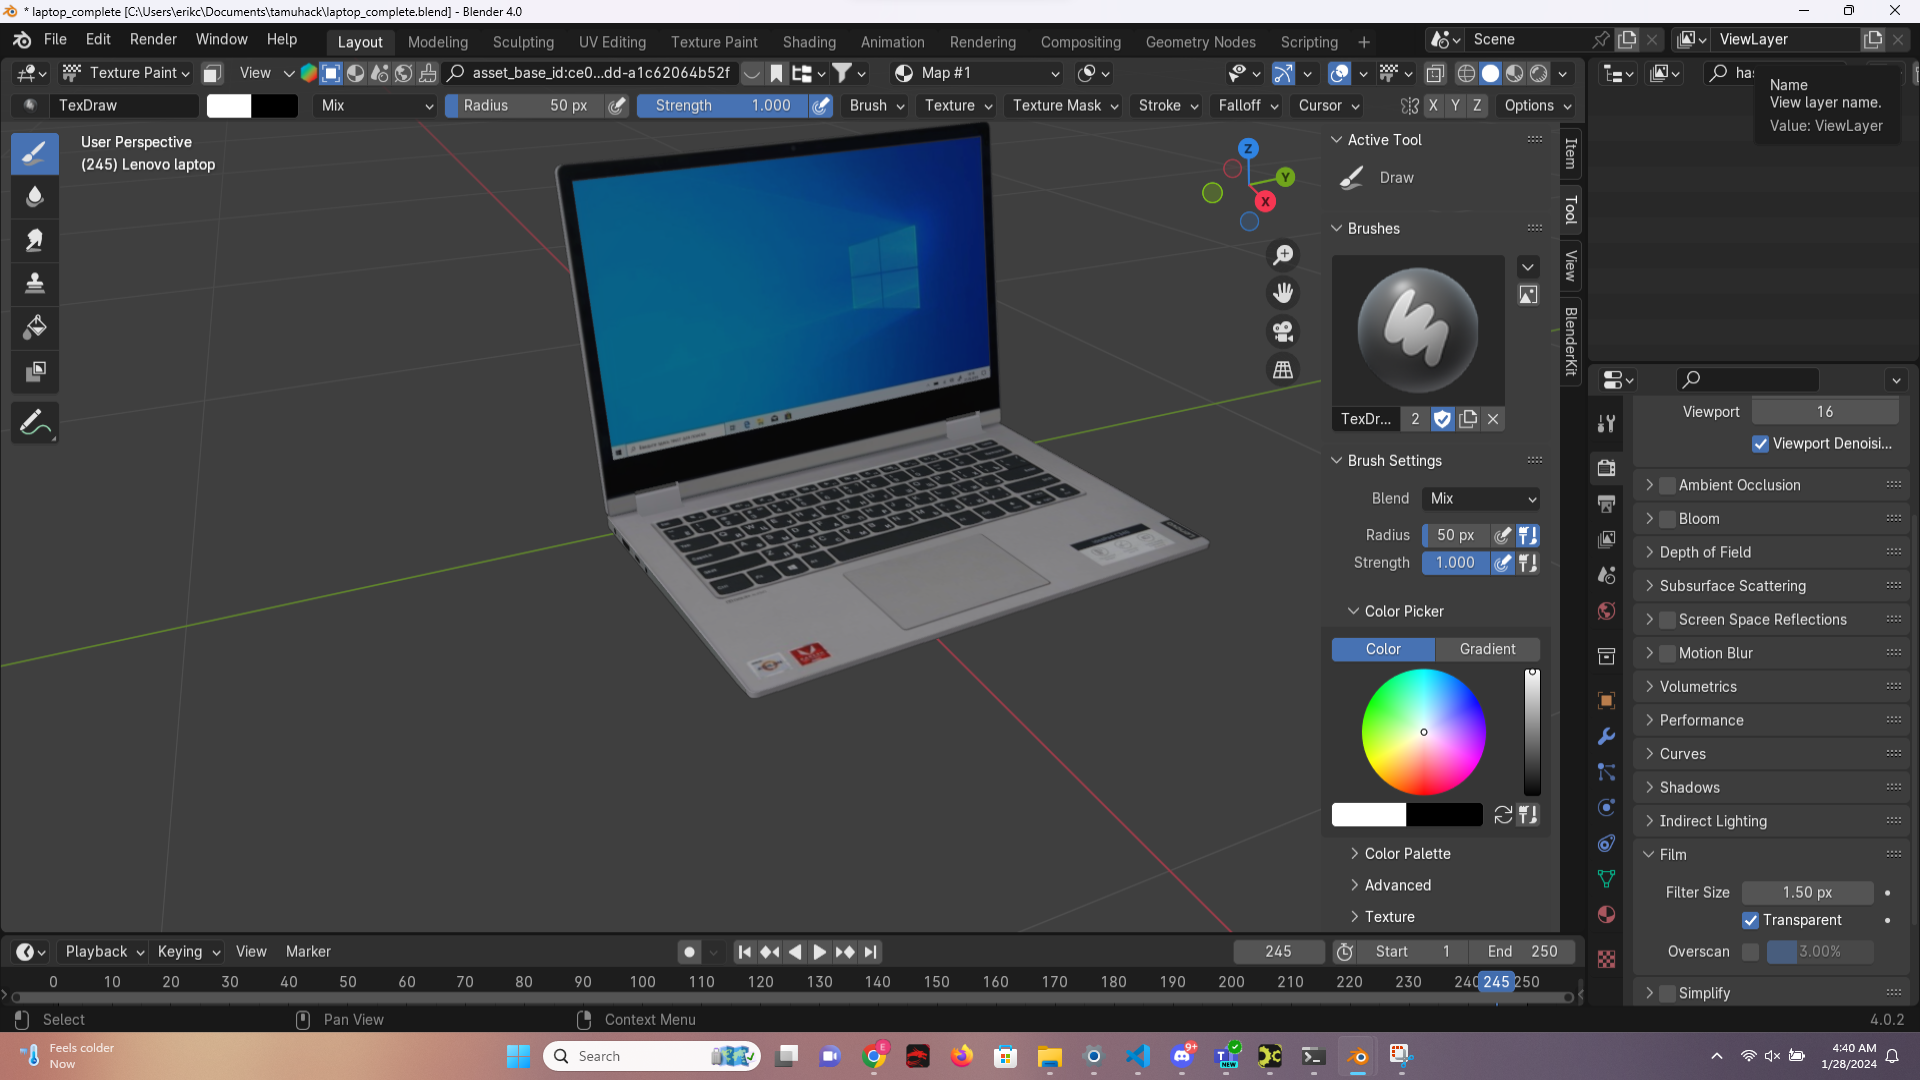The image size is (1920, 1080).
Task: Open the Falloff popover in header
Action: 1247,106
